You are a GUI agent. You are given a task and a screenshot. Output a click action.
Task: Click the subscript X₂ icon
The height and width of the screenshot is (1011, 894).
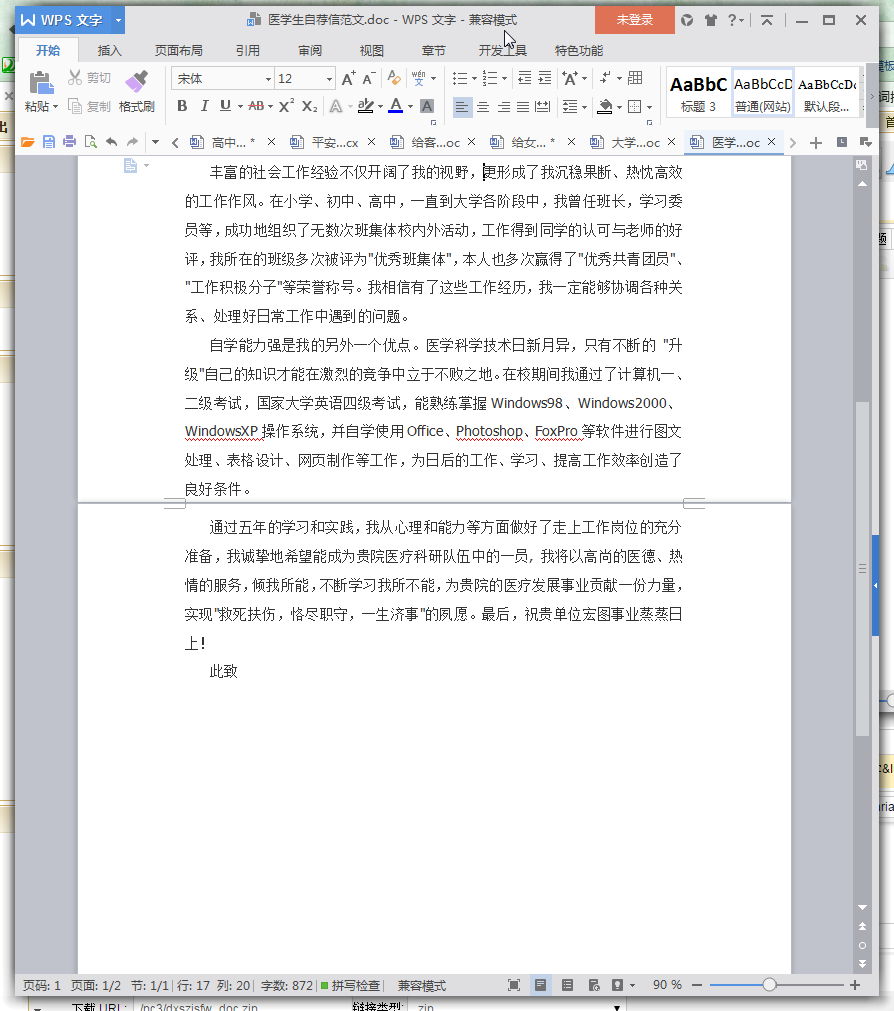click(x=309, y=106)
